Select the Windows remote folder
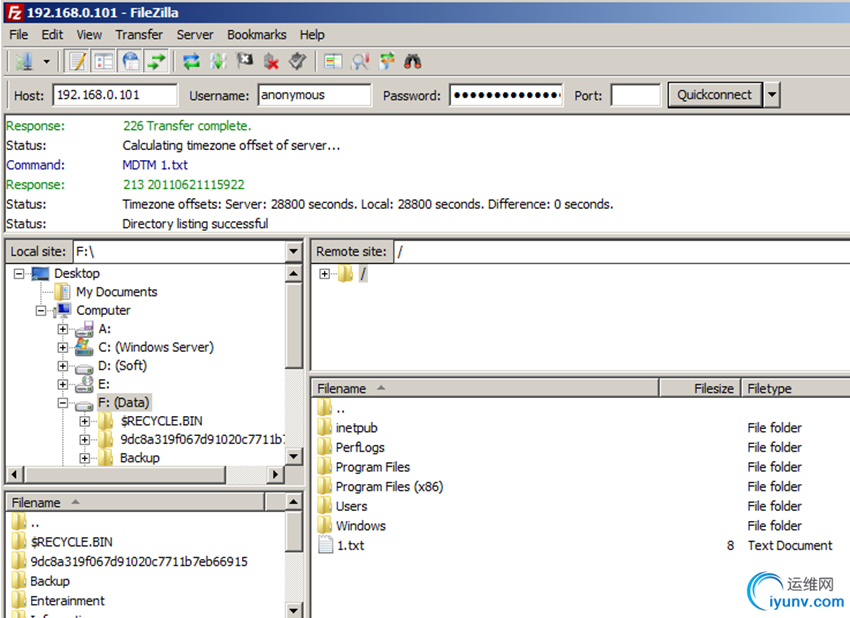The height and width of the screenshot is (618, 850). click(x=360, y=526)
